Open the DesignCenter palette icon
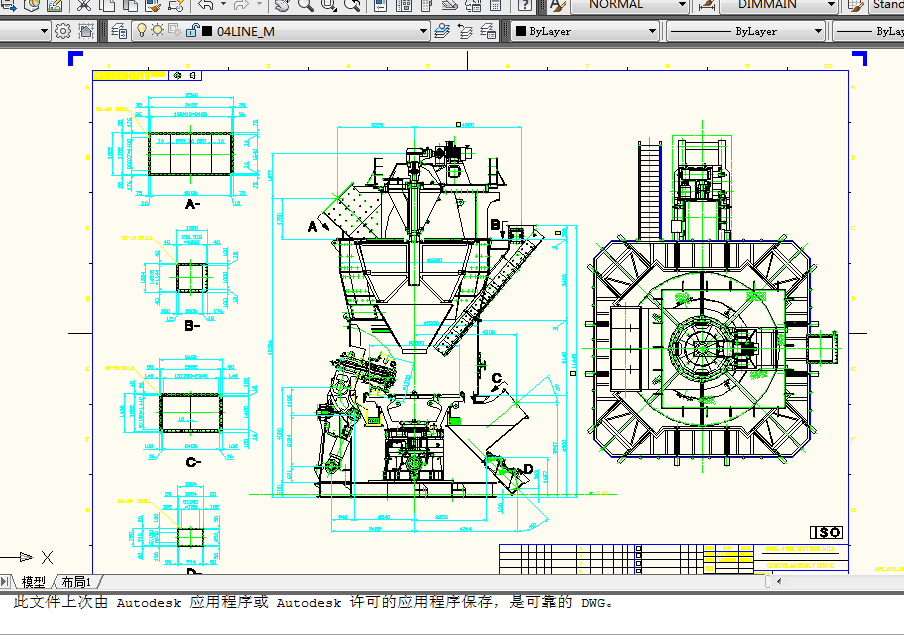The width and height of the screenshot is (904, 644). click(404, 6)
